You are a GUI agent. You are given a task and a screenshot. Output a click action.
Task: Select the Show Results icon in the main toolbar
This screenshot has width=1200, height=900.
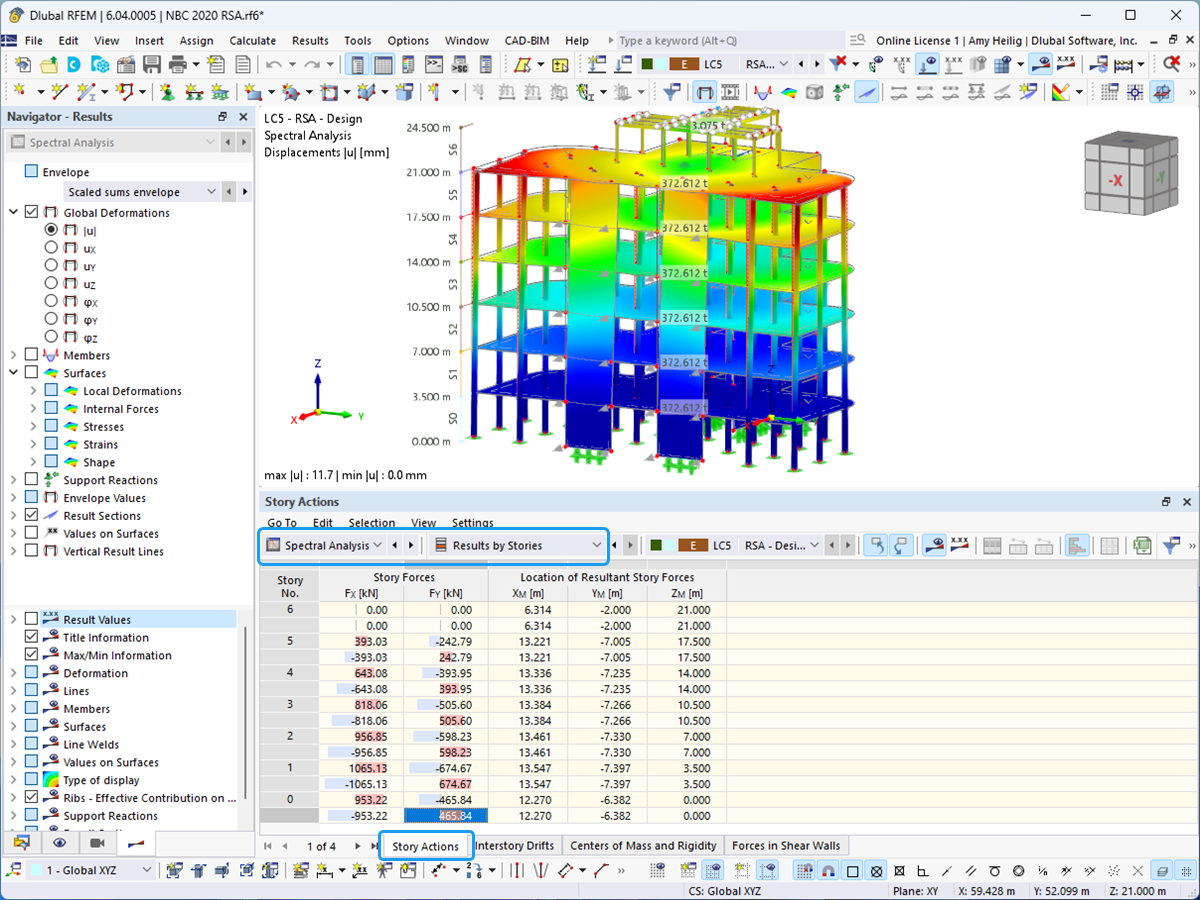[x=1043, y=62]
